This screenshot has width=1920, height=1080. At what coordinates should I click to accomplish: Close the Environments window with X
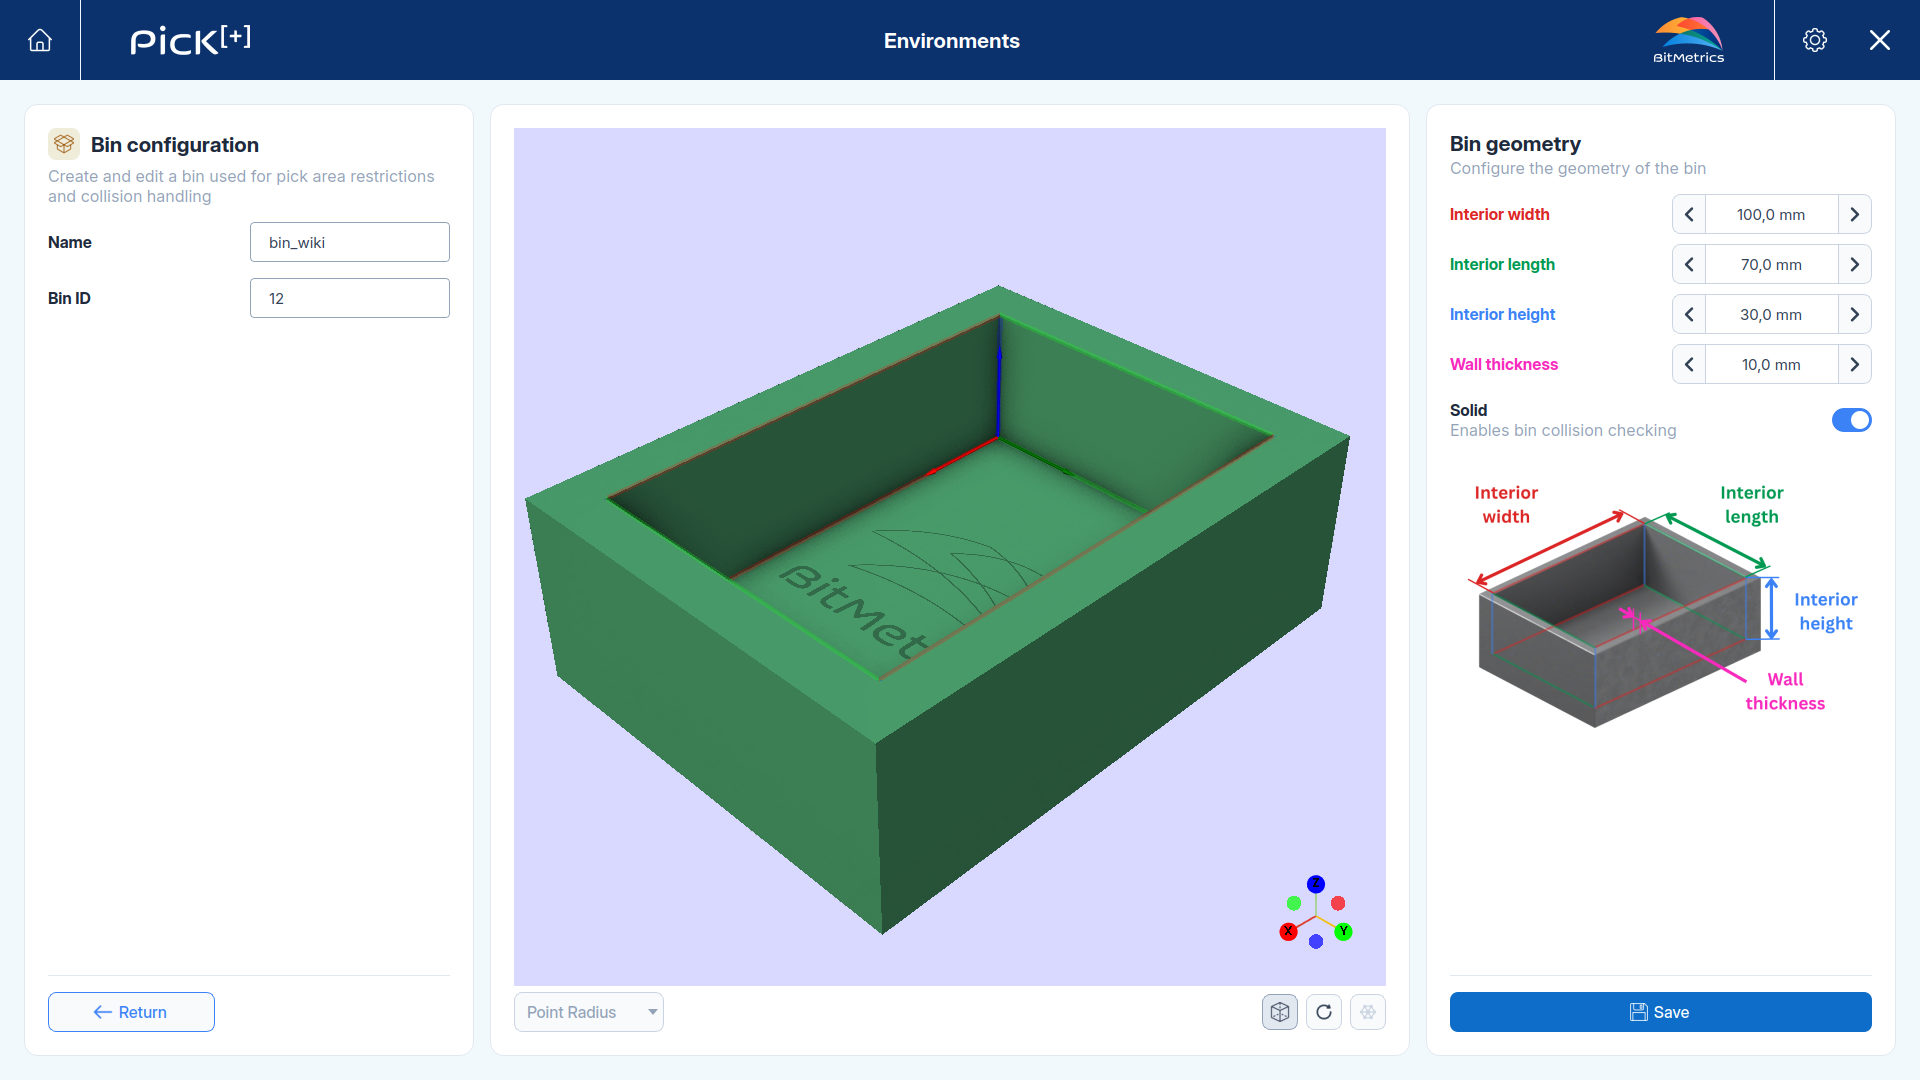pyautogui.click(x=1880, y=40)
